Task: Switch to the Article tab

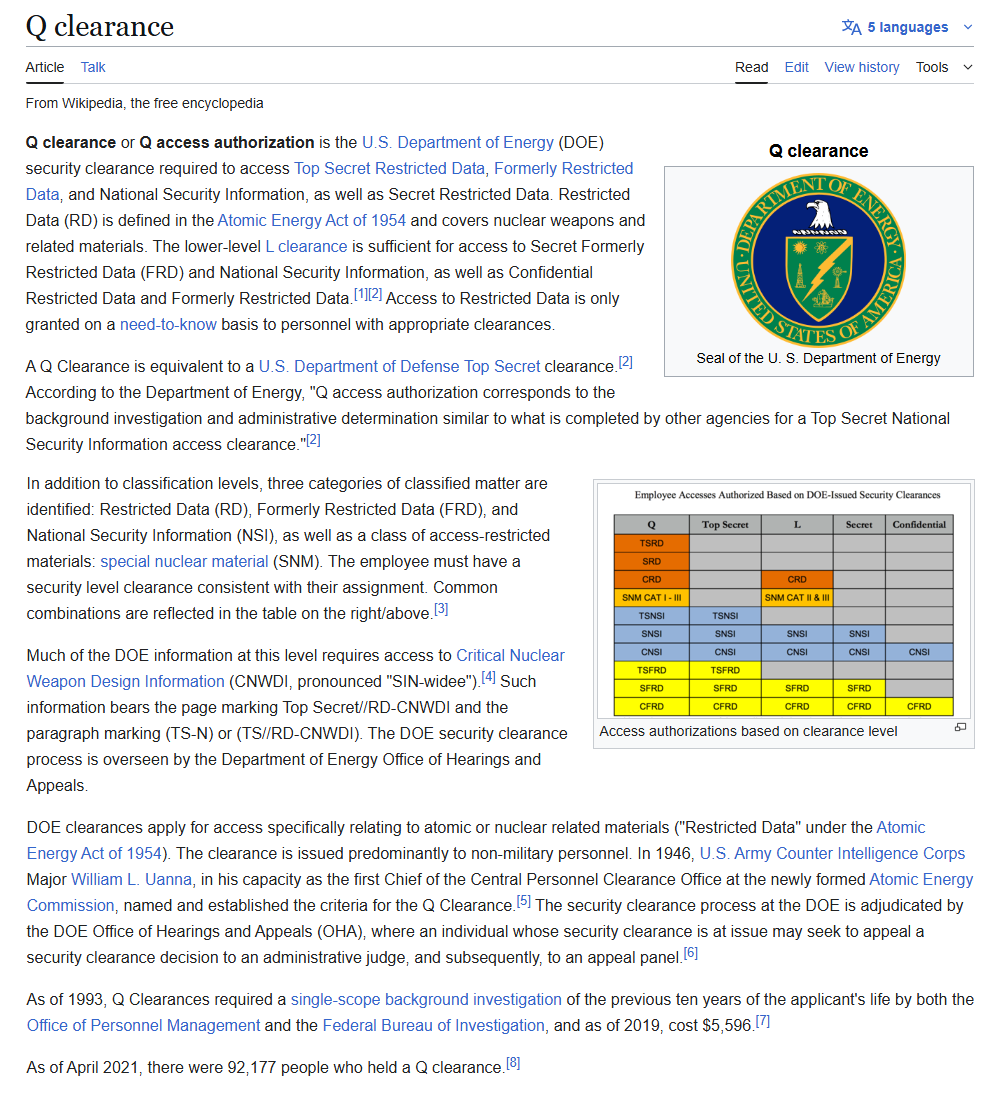Action: click(x=45, y=67)
